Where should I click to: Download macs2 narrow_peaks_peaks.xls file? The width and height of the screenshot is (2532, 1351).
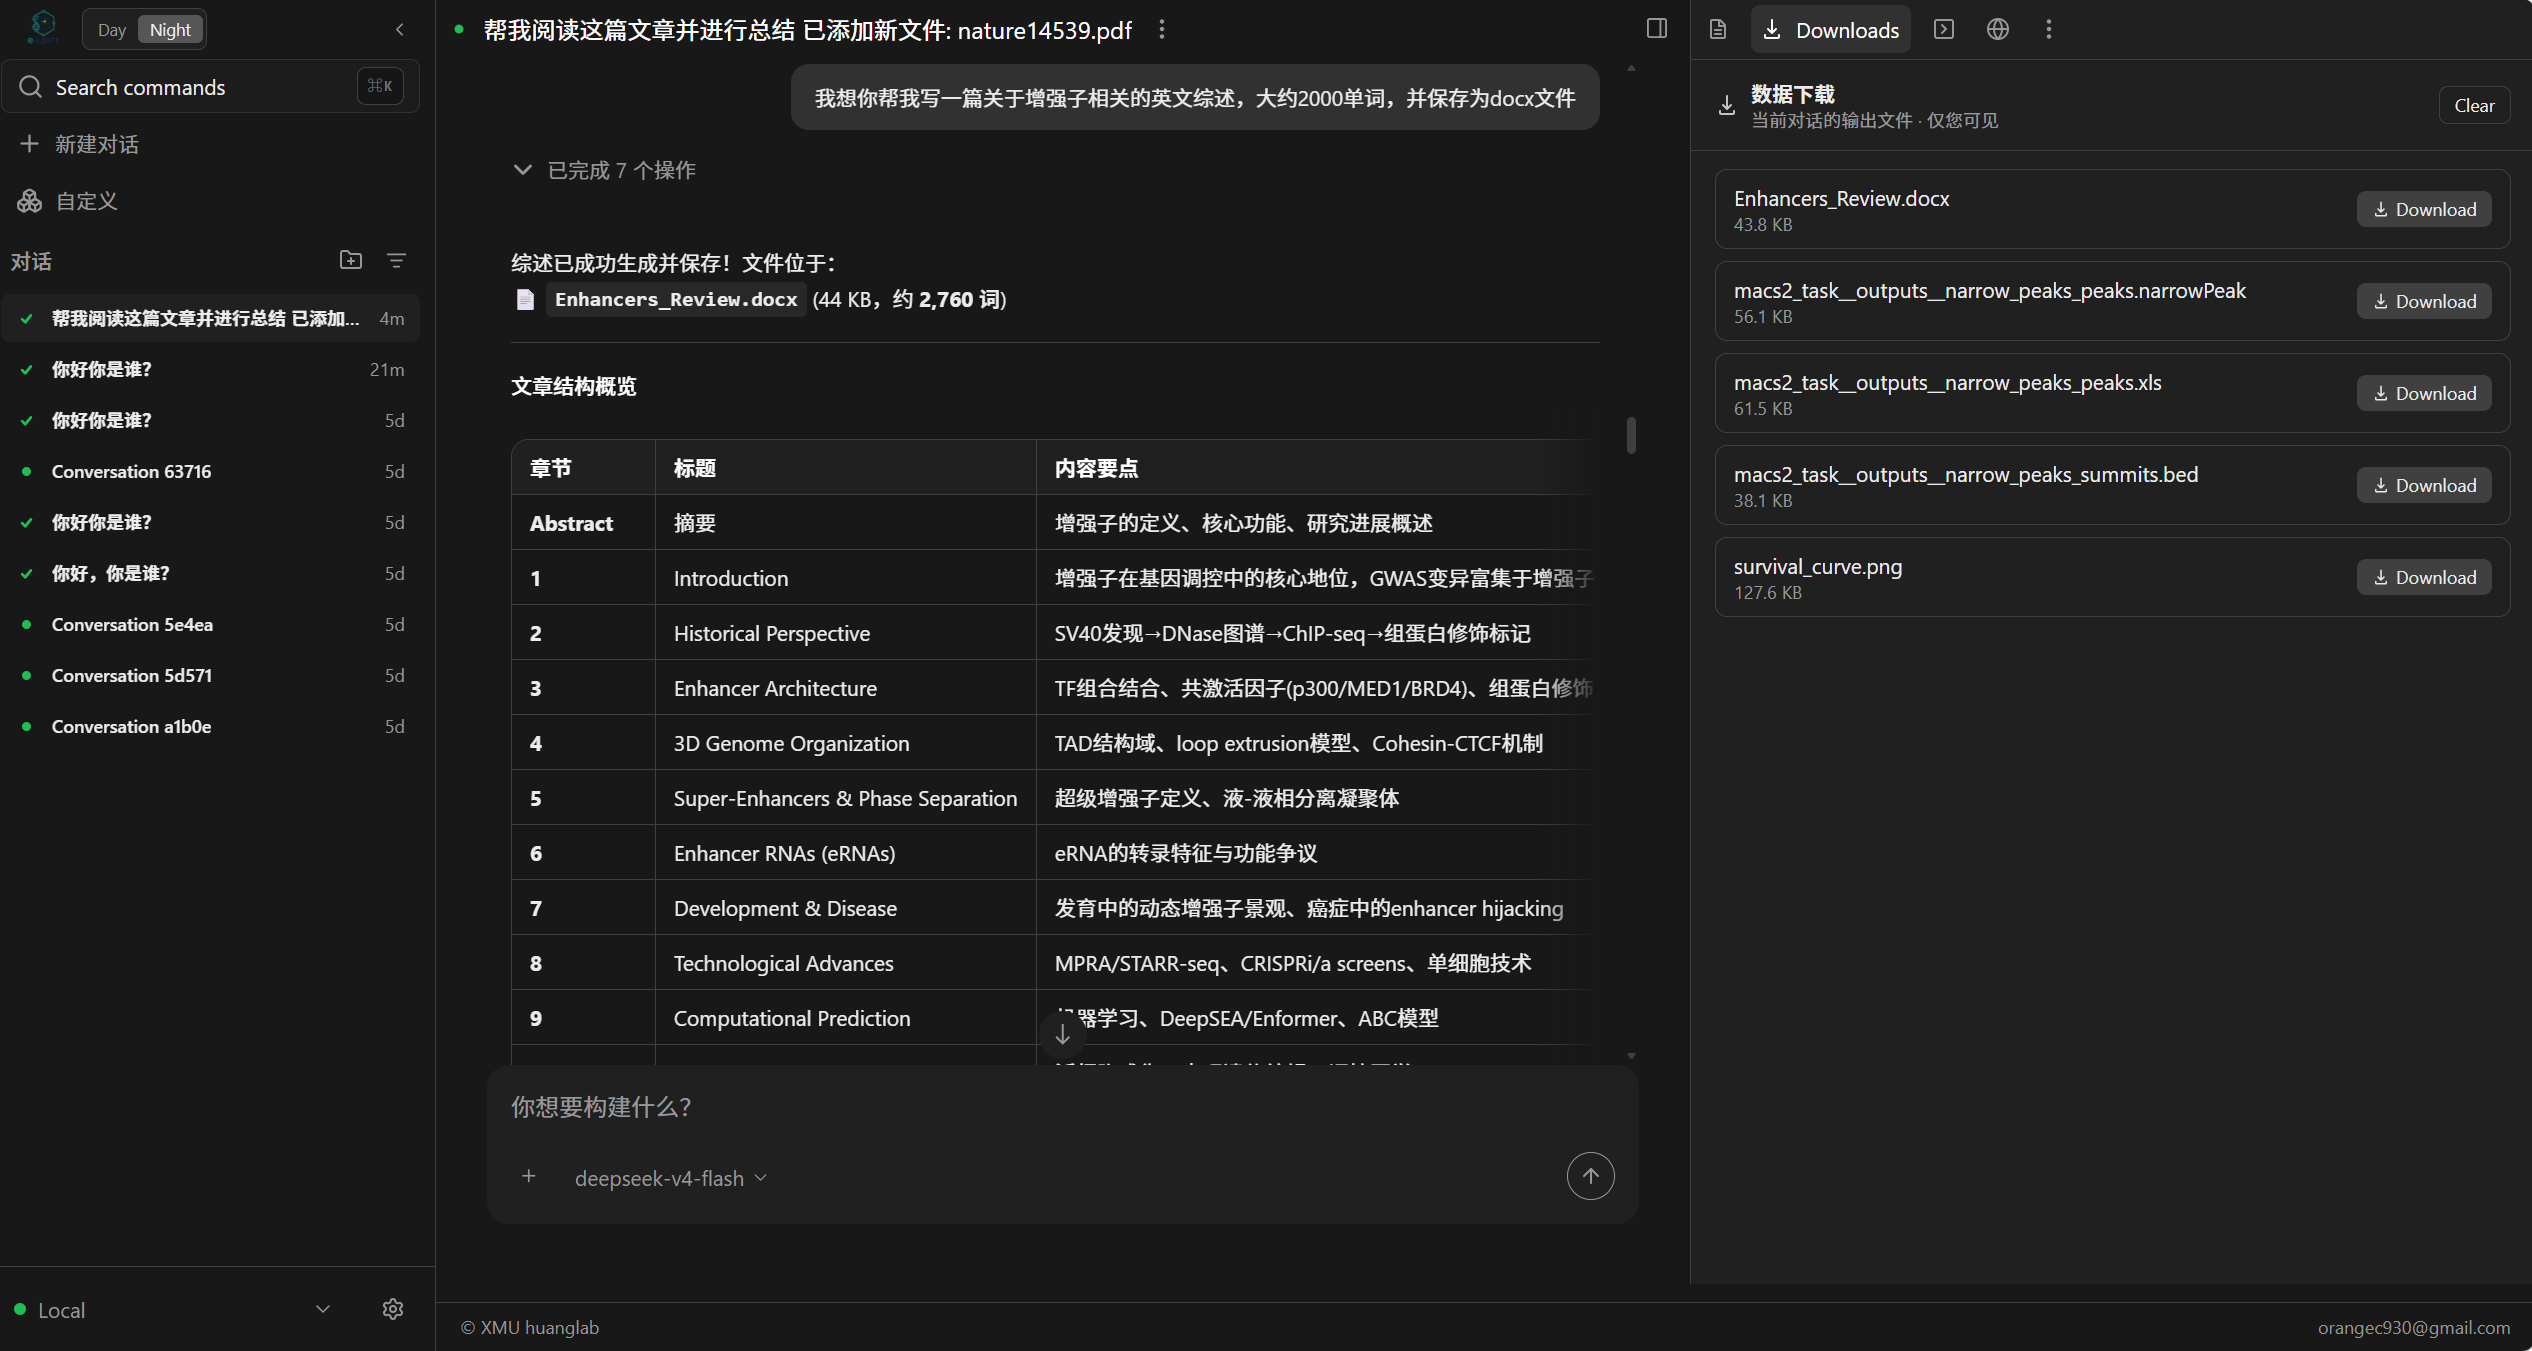2424,393
